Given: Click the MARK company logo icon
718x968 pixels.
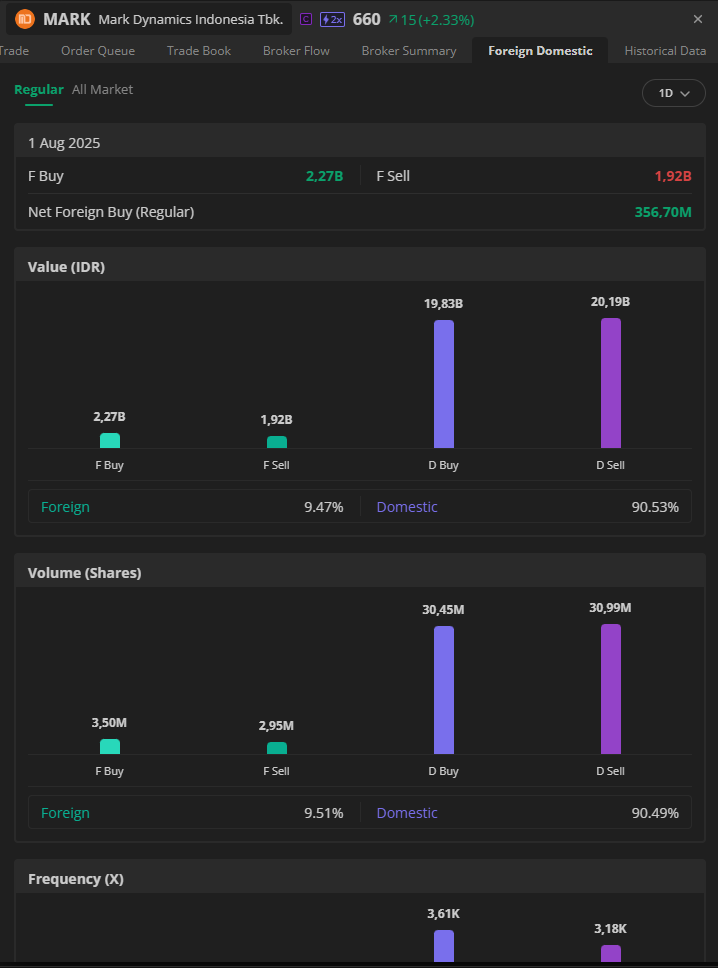Looking at the screenshot, I should pyautogui.click(x=25, y=19).
